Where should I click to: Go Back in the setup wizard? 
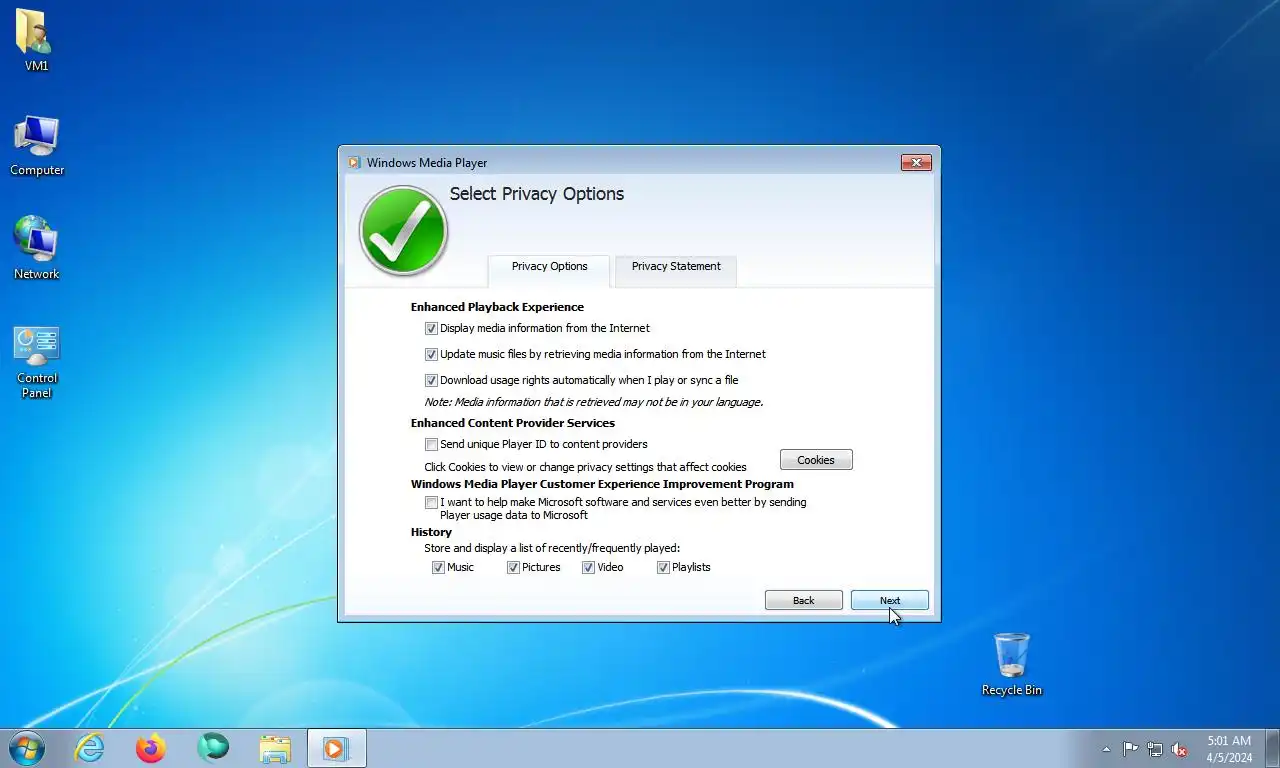click(x=804, y=600)
